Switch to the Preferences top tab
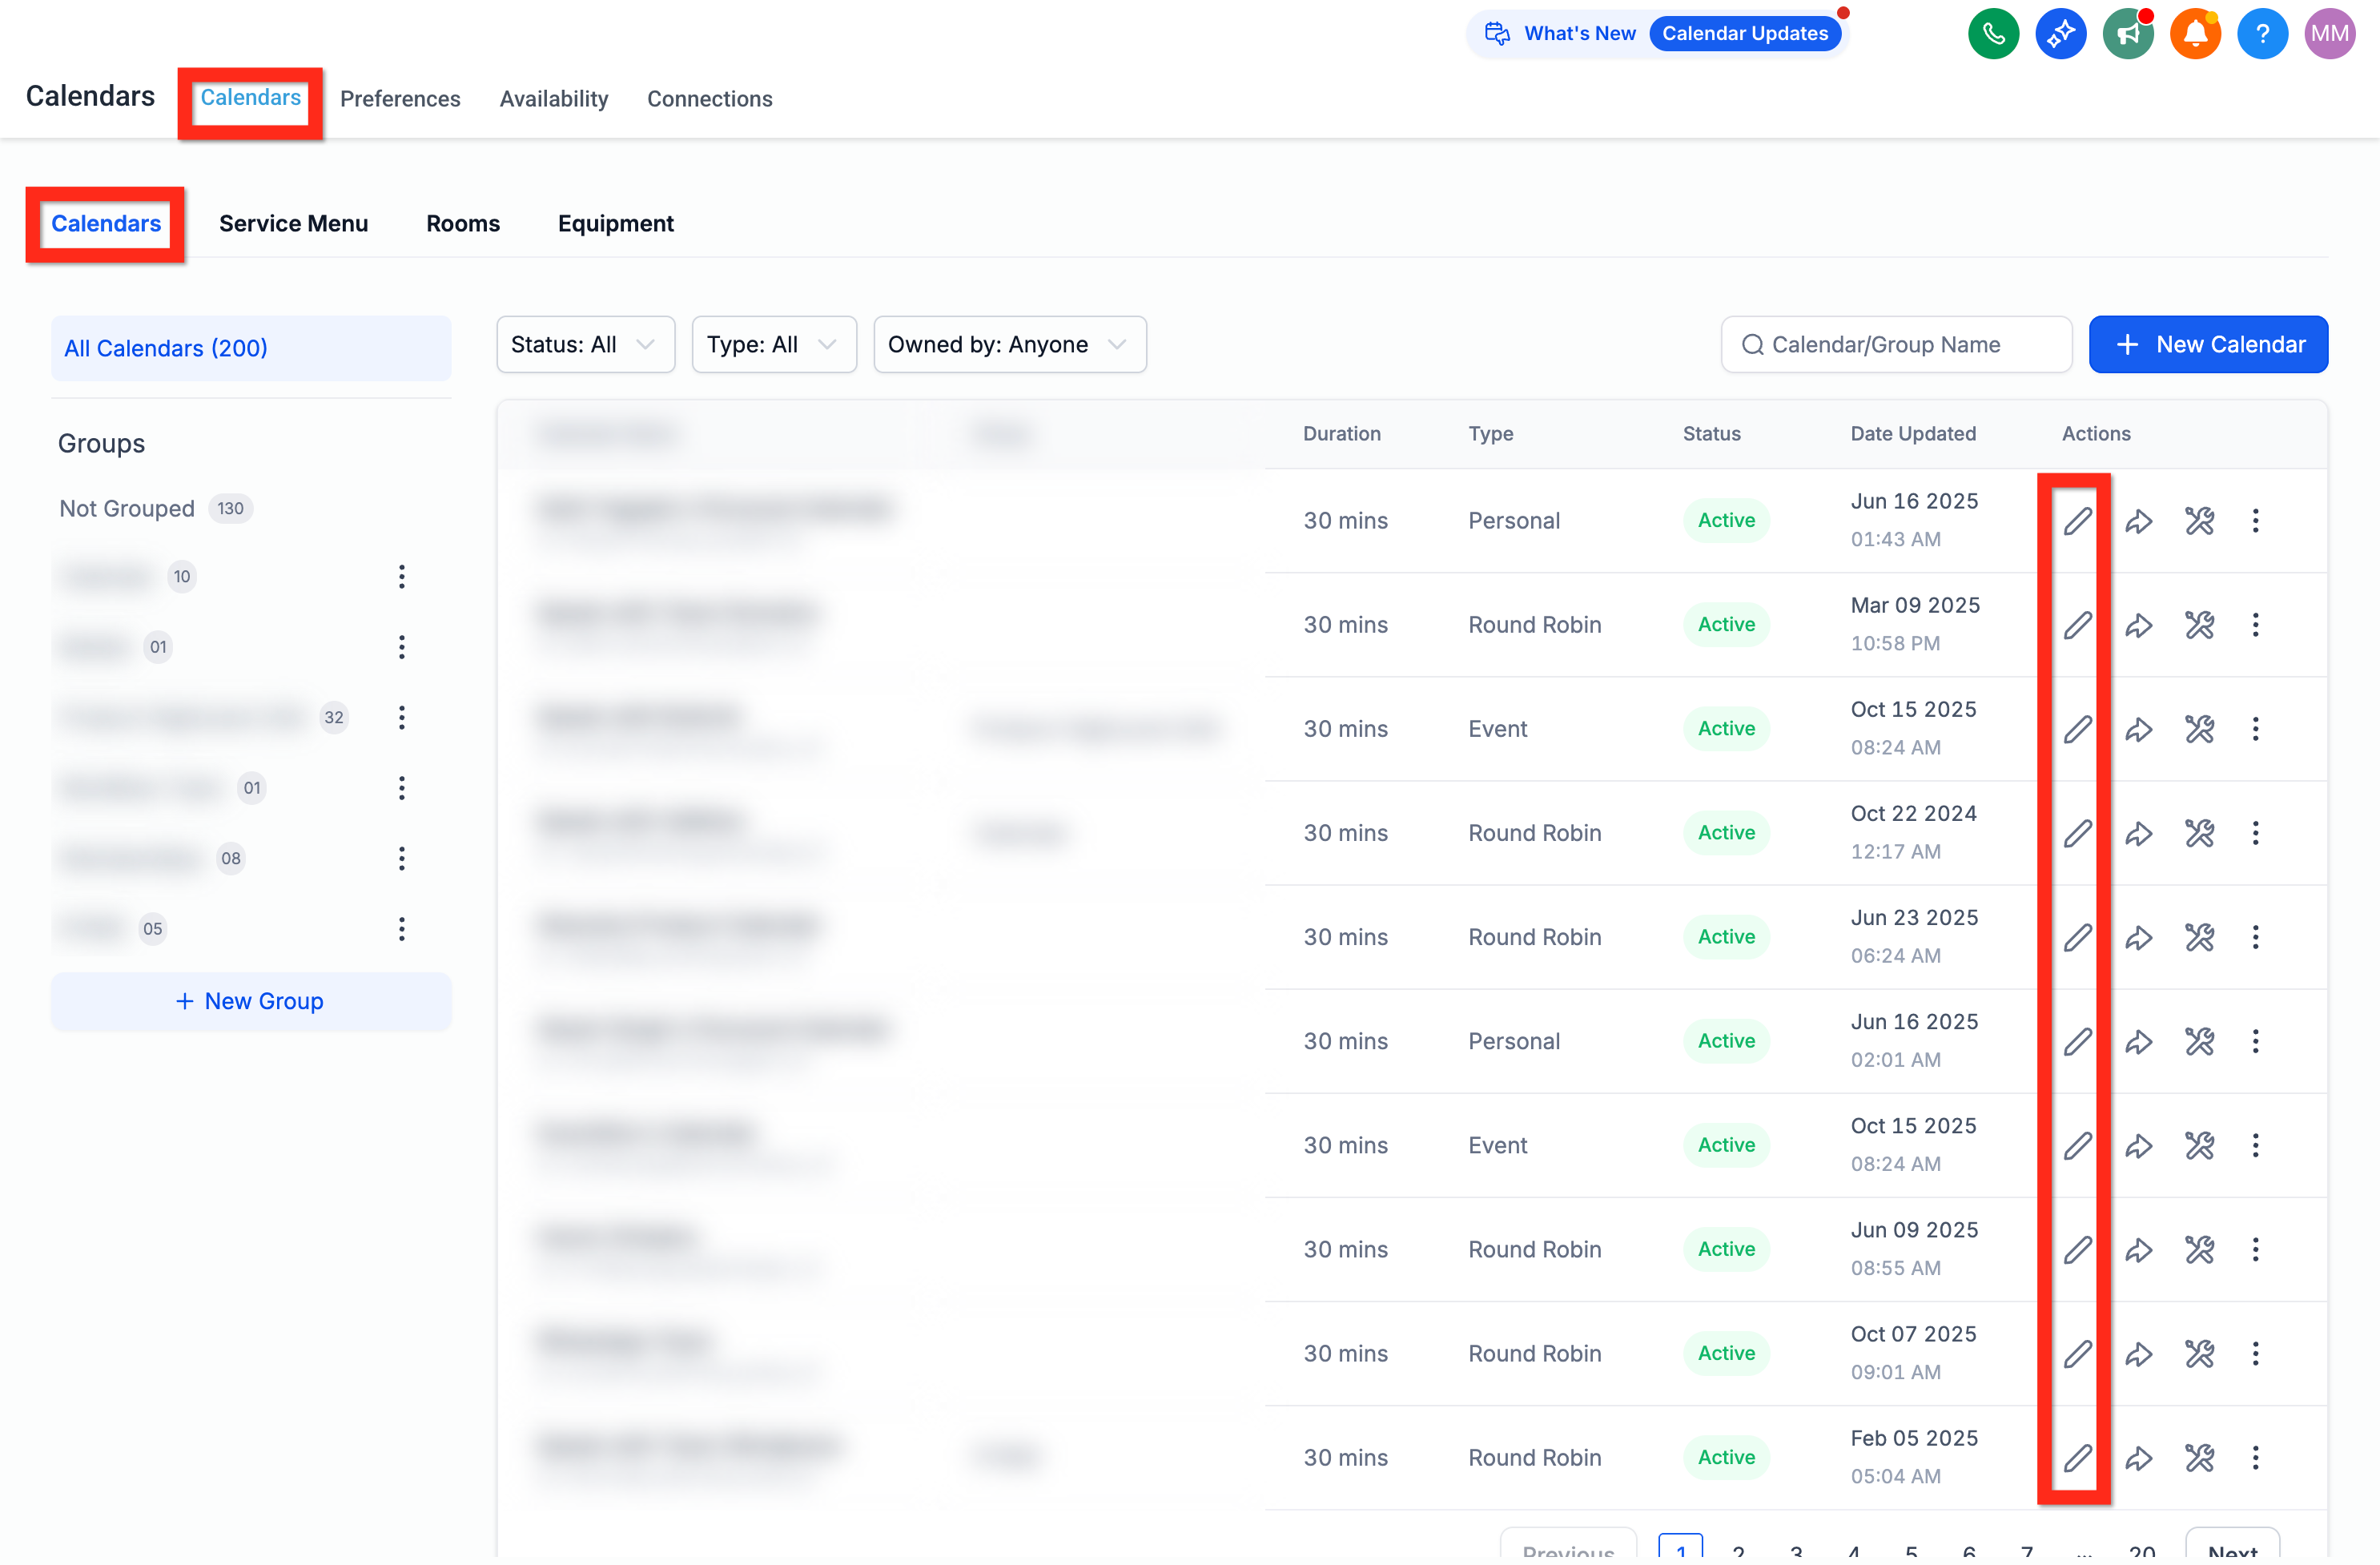 pos(400,99)
